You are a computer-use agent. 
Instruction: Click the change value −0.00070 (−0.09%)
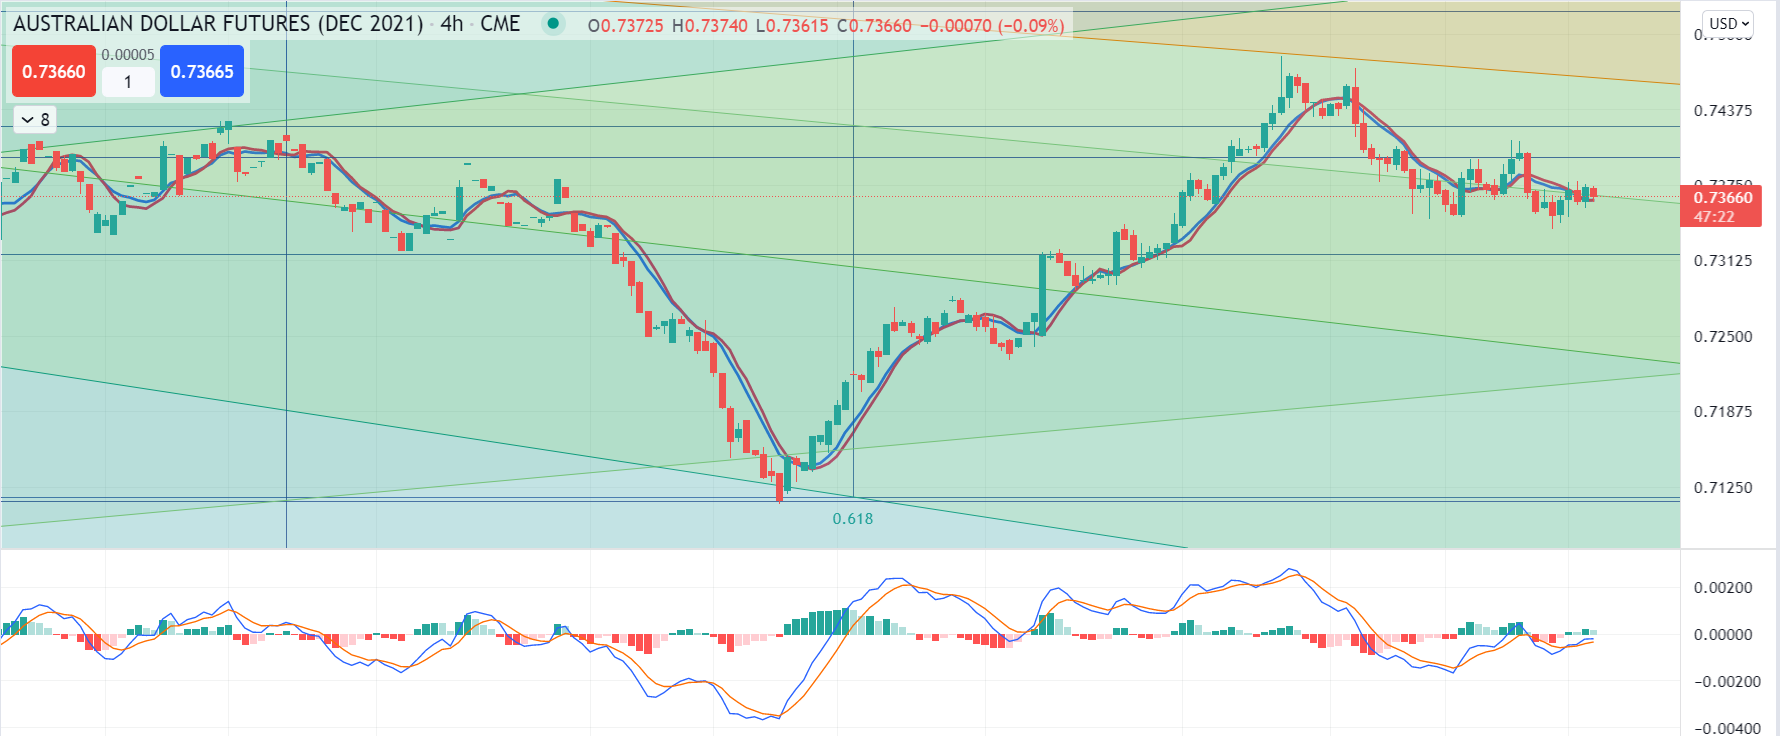(992, 26)
